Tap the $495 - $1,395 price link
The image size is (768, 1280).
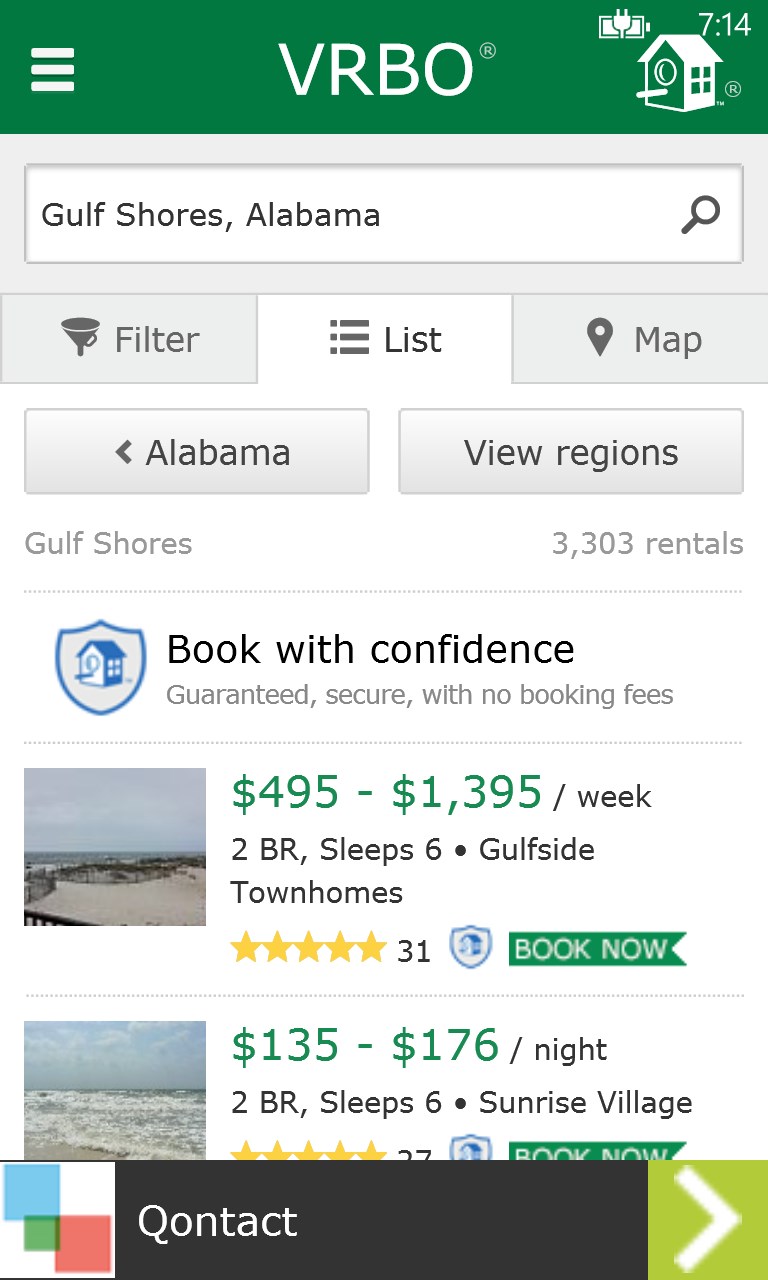(x=386, y=792)
